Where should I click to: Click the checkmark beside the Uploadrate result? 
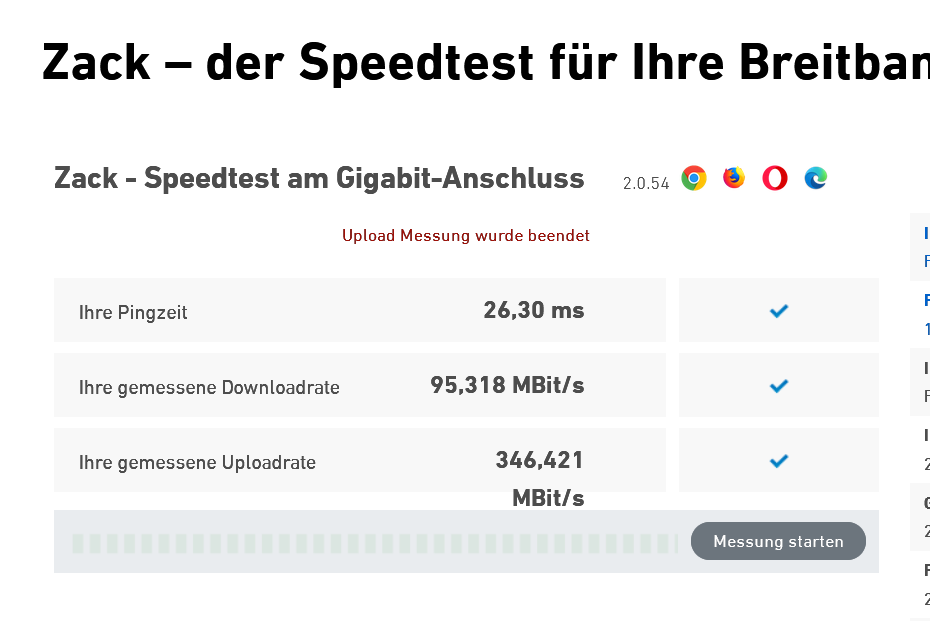pyautogui.click(x=779, y=461)
